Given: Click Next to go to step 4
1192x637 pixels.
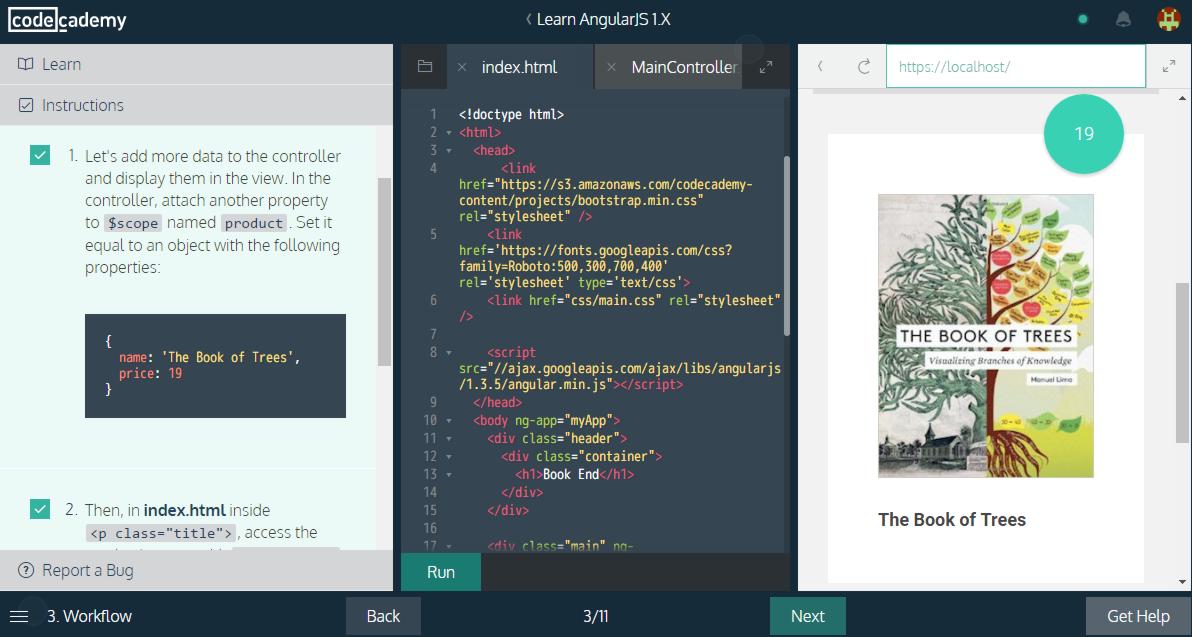Looking at the screenshot, I should (807, 616).
